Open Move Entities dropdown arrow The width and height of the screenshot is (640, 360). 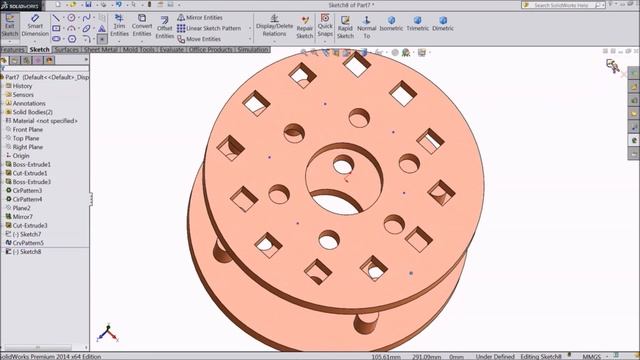tap(250, 39)
